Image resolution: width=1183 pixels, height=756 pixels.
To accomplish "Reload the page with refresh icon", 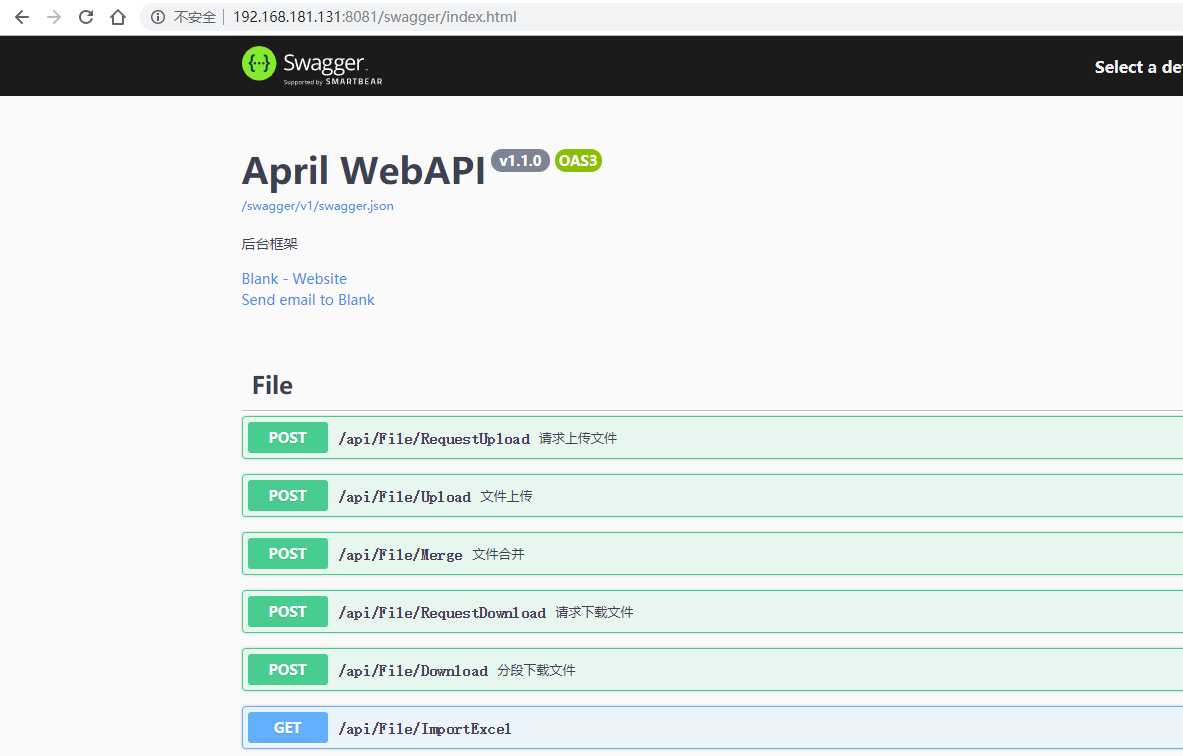I will click(86, 17).
